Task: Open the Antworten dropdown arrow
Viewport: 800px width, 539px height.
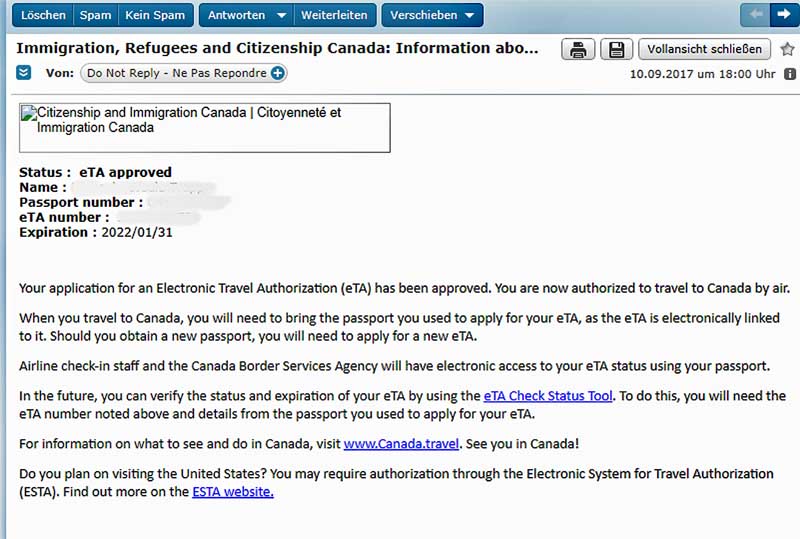Action: coord(281,15)
